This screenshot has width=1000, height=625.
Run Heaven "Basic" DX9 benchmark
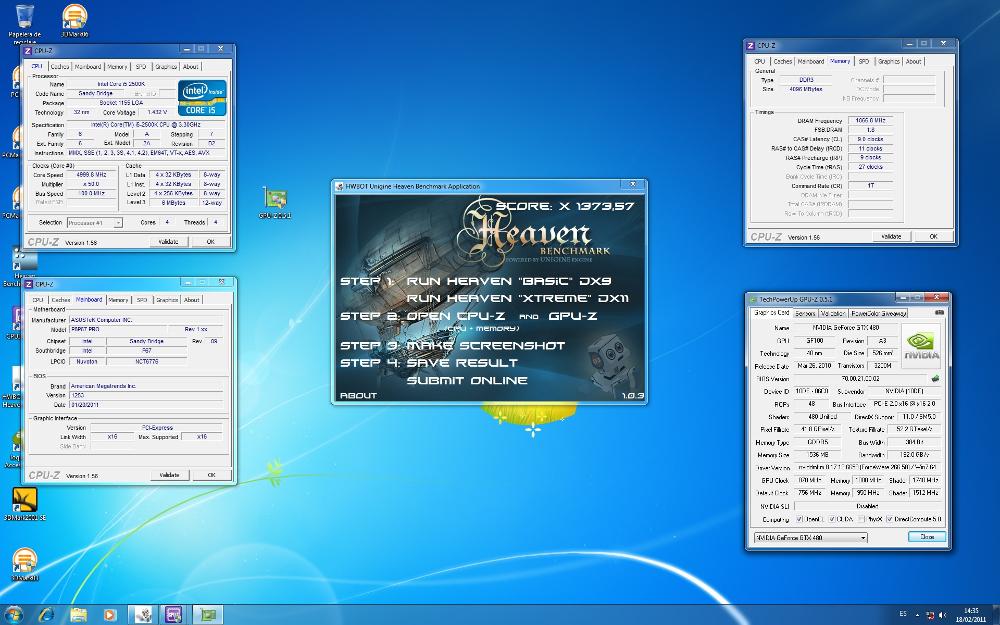(508, 281)
